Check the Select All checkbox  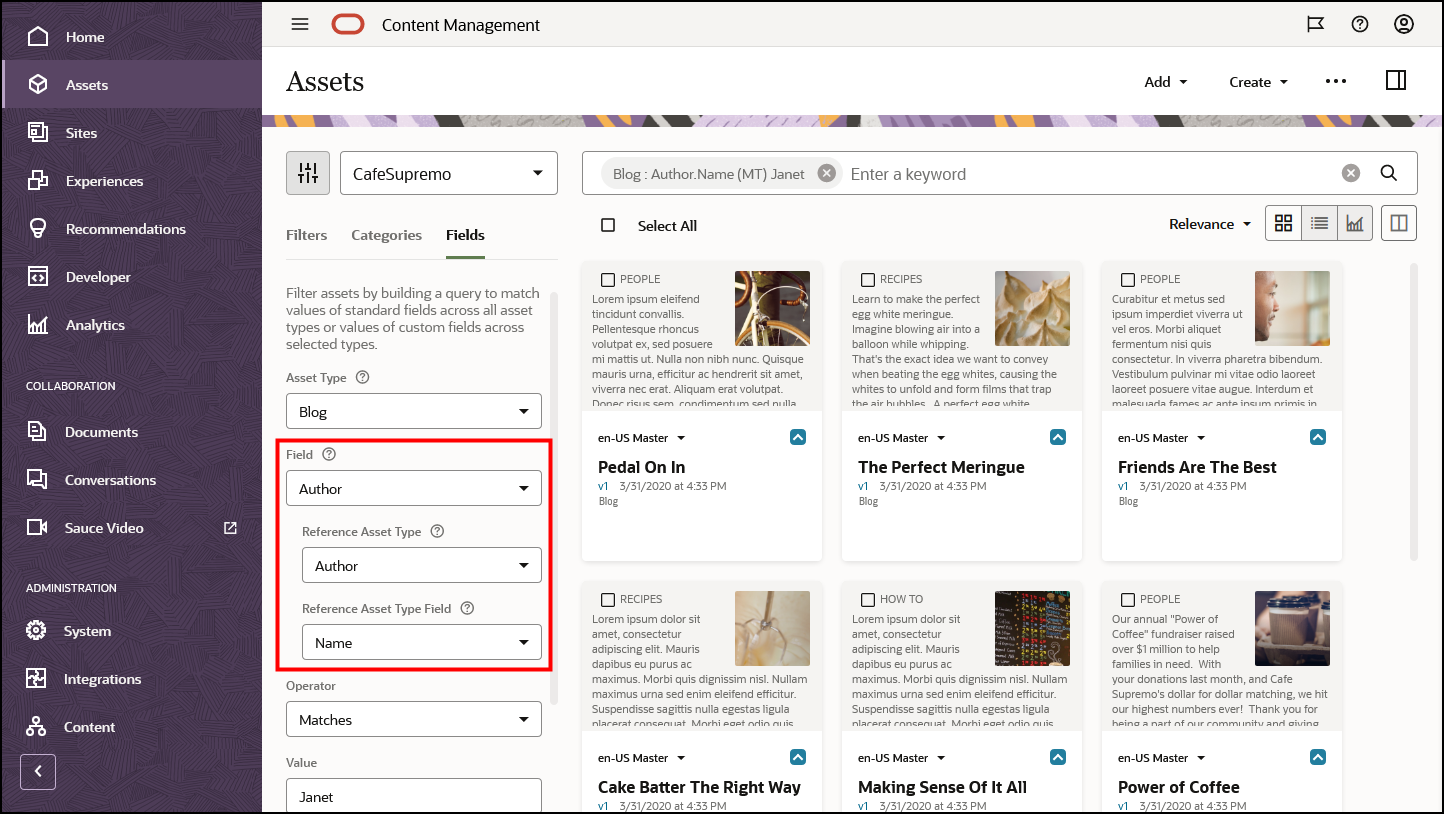pos(608,225)
